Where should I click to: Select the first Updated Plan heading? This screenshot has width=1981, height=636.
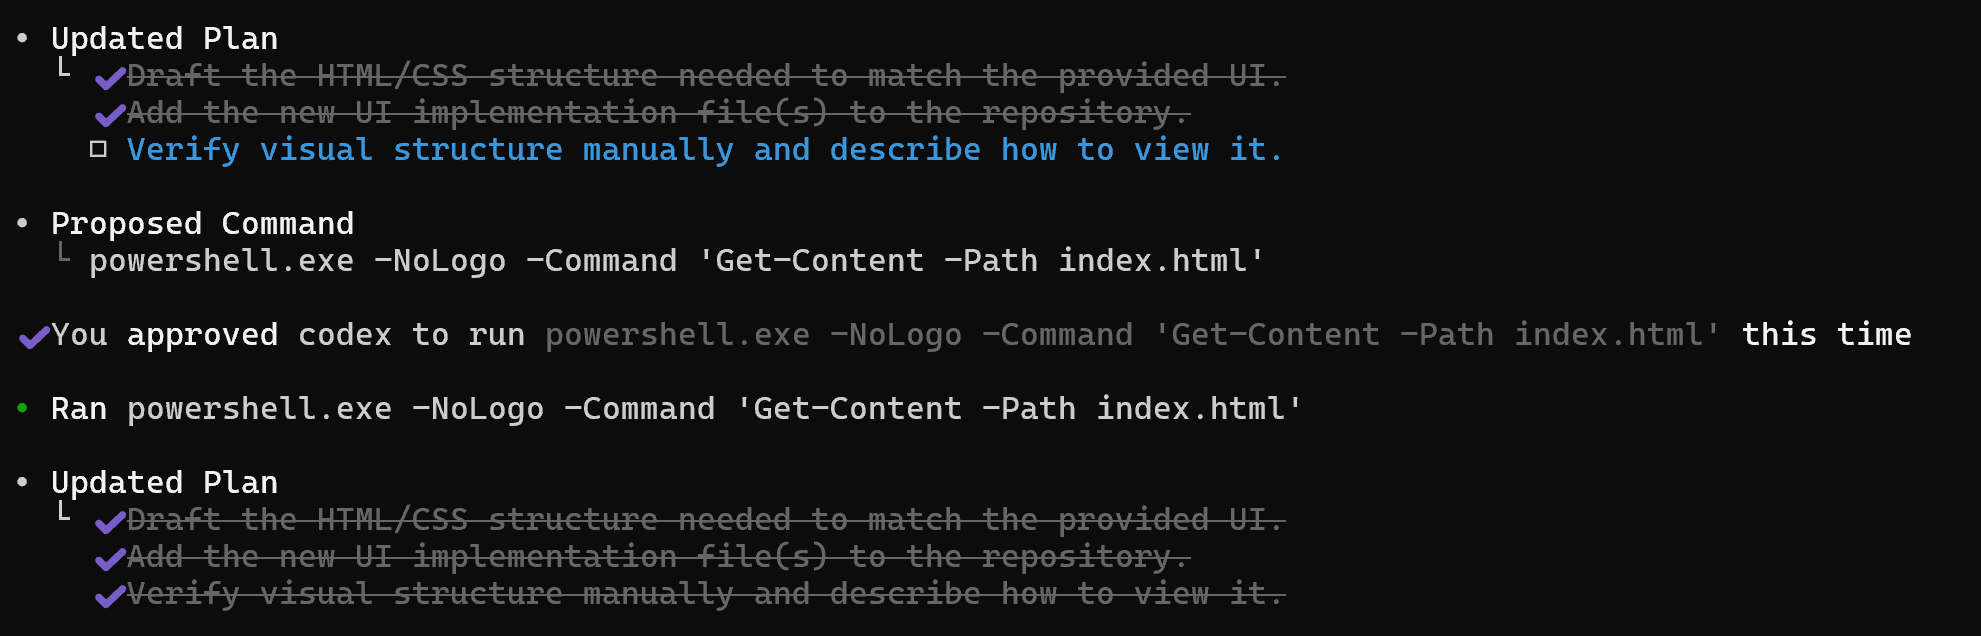(x=164, y=38)
